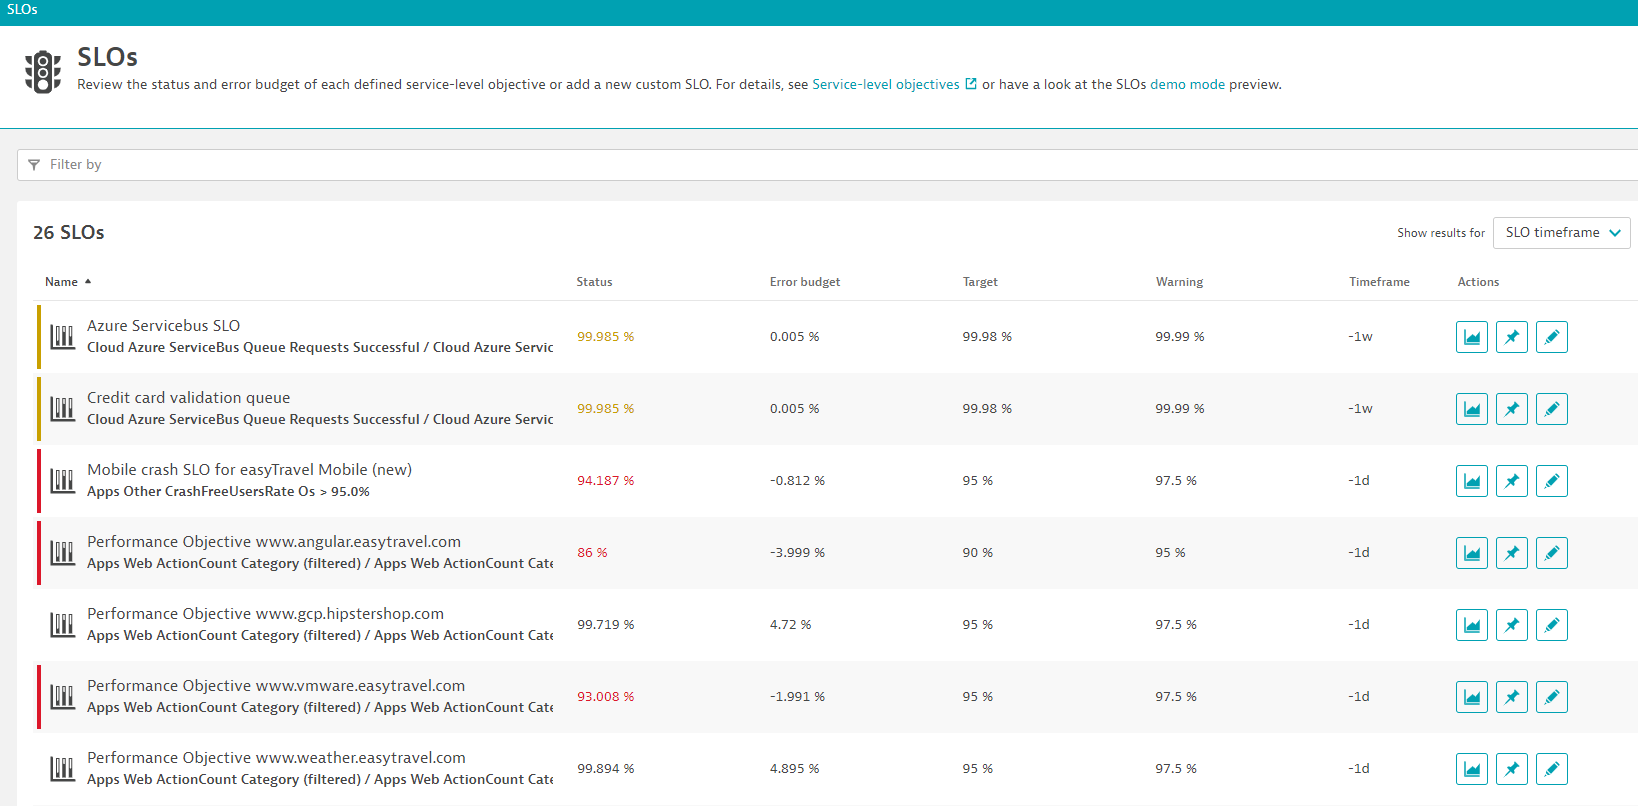This screenshot has height=806, width=1638.
Task: Pin www.weather.easytravel.com performance objective
Action: point(1512,769)
